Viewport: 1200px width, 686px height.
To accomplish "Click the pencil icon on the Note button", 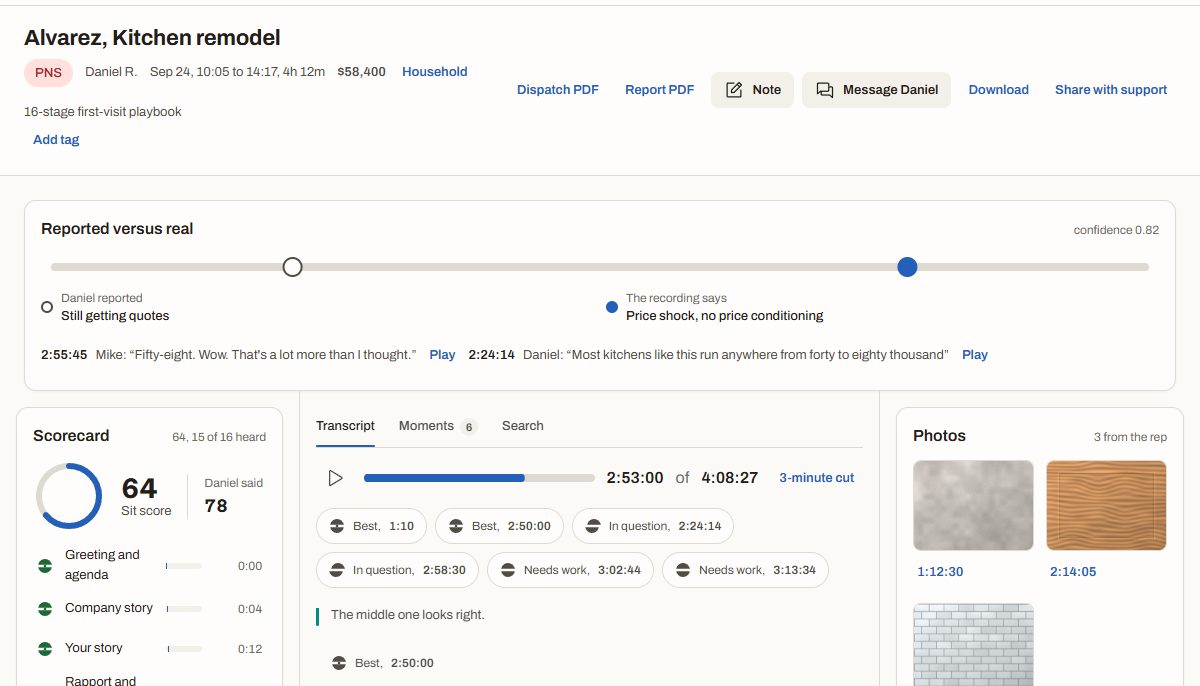I will 734,90.
